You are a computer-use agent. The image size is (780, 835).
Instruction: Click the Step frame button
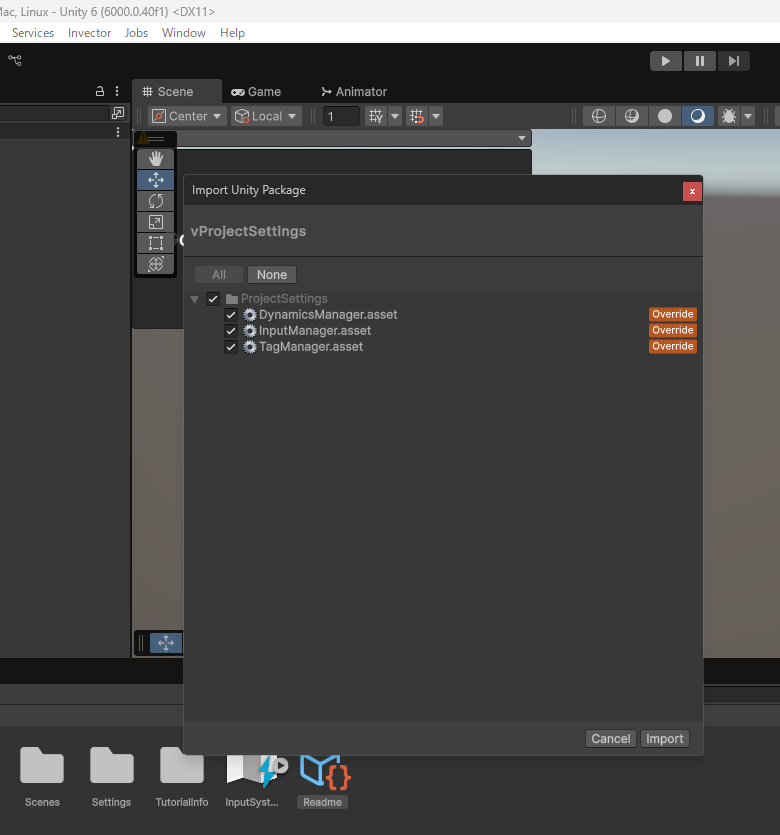[x=733, y=61]
